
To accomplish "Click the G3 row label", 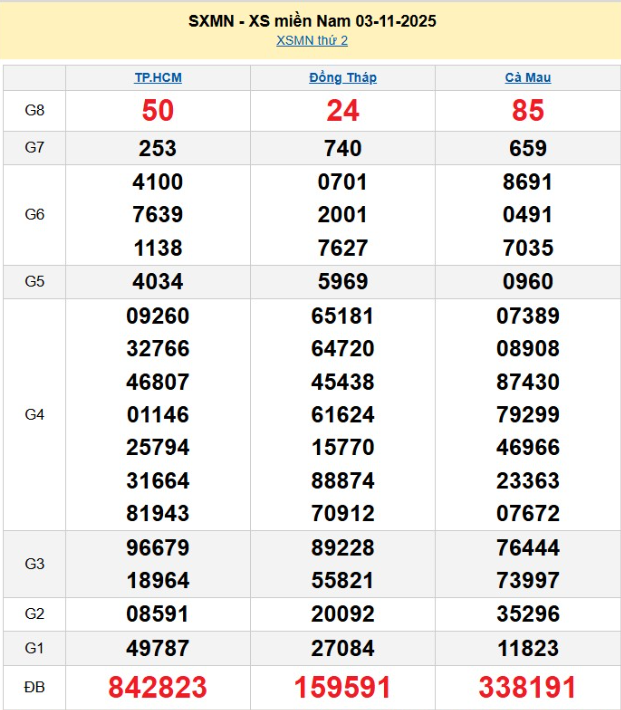I will click(x=35, y=564).
